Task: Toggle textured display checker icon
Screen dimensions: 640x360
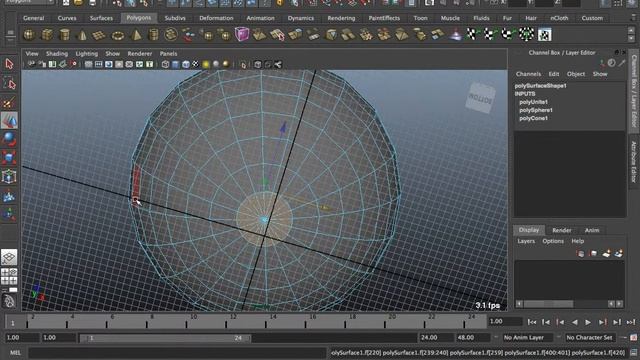Action: point(196,64)
